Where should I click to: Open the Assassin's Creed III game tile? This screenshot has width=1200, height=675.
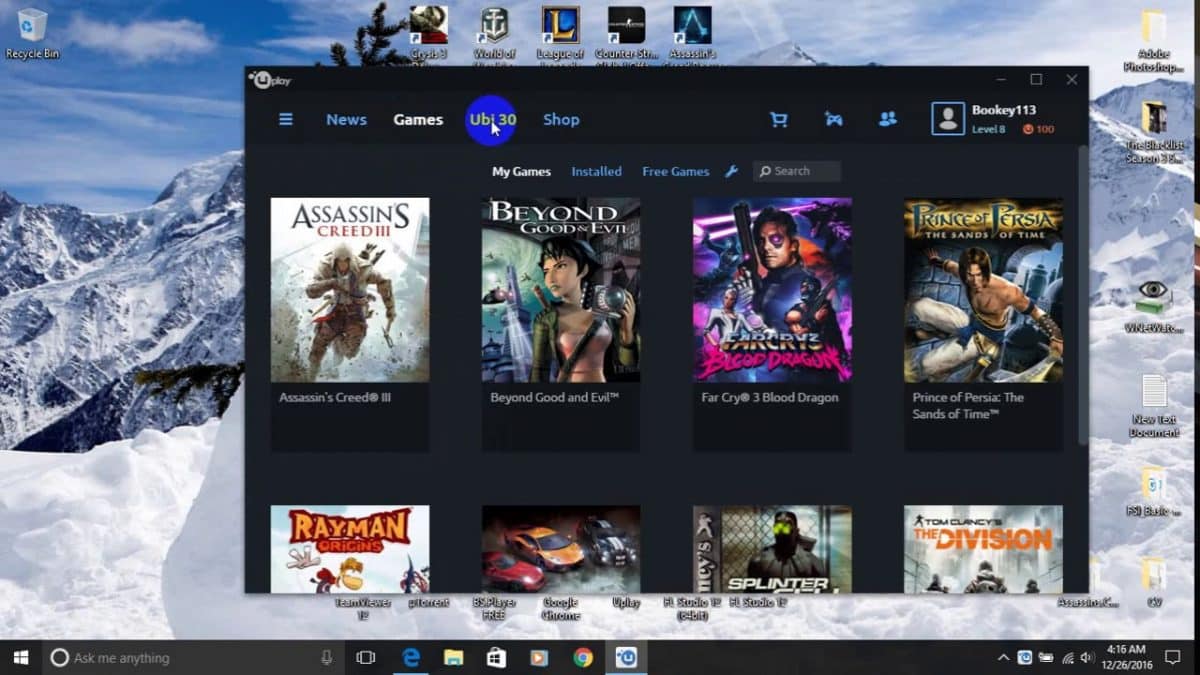tap(349, 289)
